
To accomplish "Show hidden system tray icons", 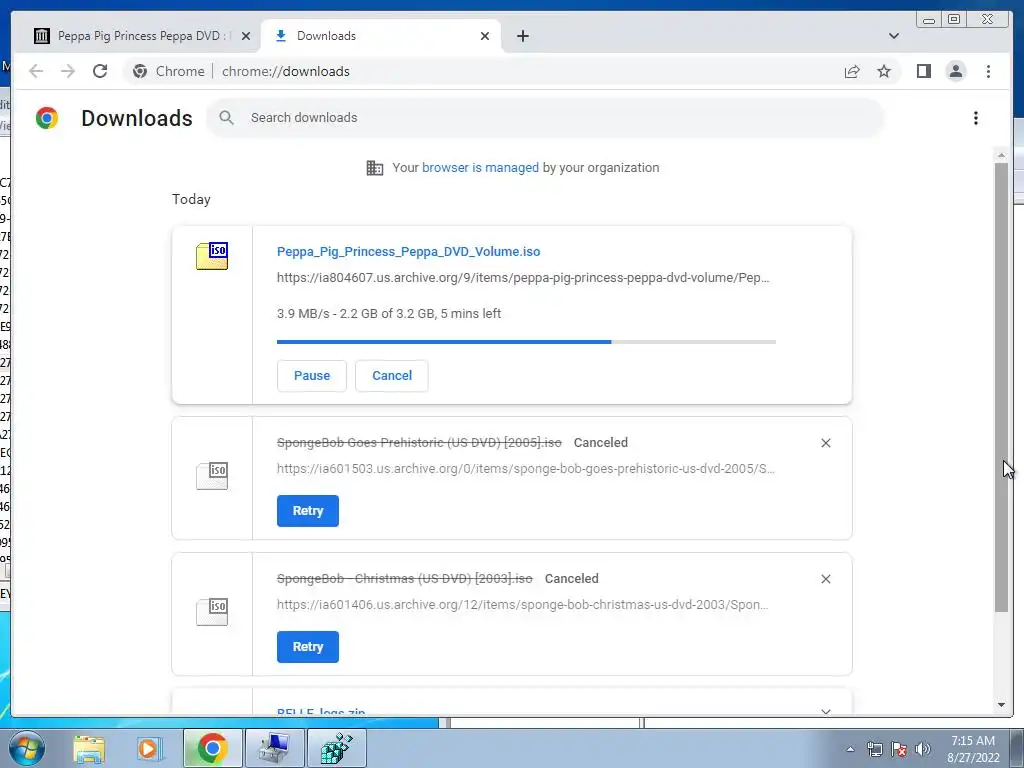I will 850,749.
